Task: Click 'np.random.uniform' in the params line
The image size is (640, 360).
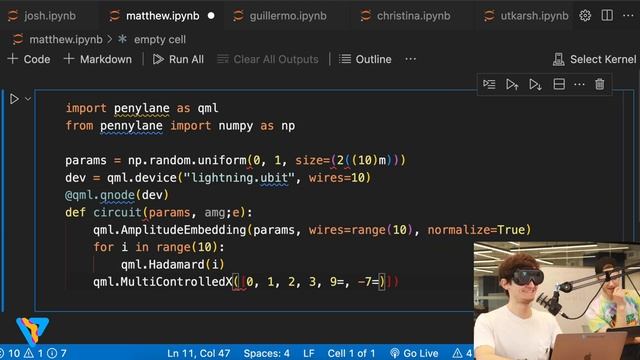Action: click(187, 160)
